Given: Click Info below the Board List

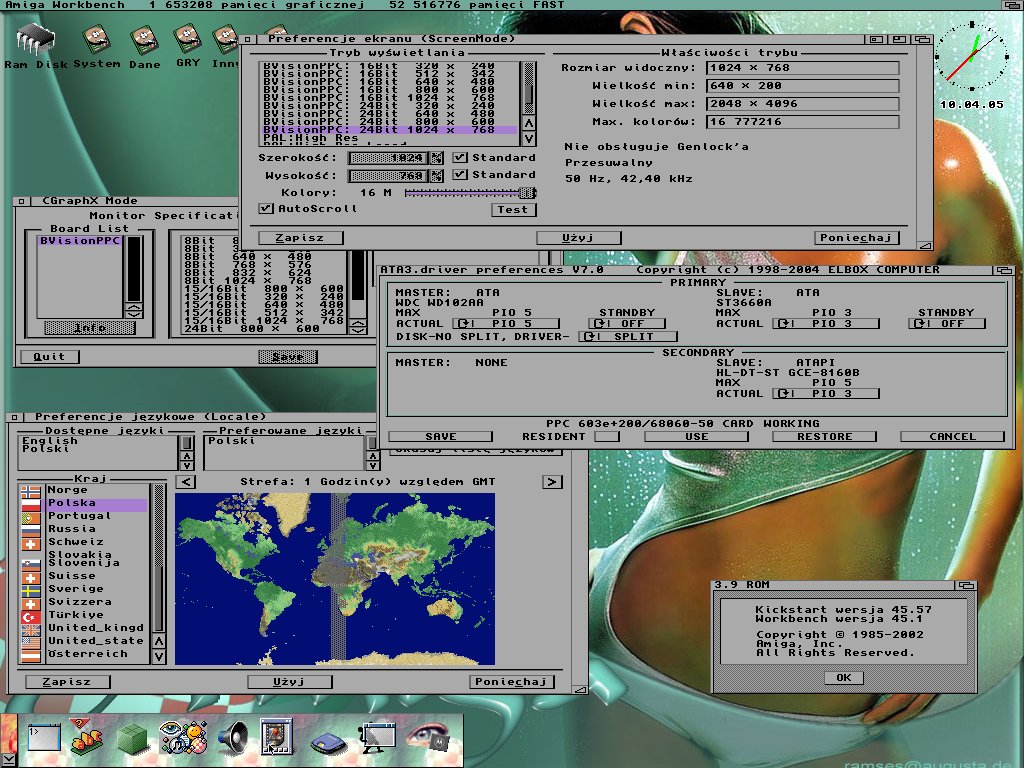Looking at the screenshot, I should (90, 328).
